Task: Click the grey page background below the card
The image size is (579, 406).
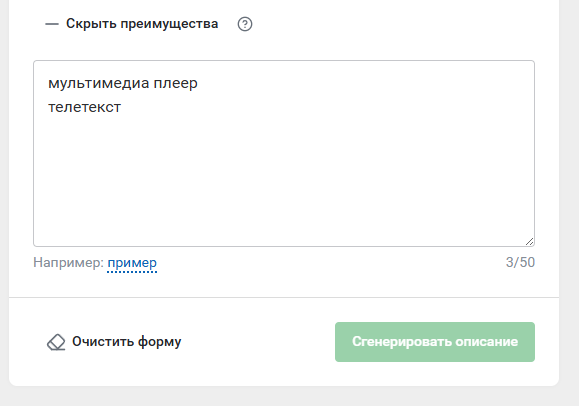Action: 284,396
